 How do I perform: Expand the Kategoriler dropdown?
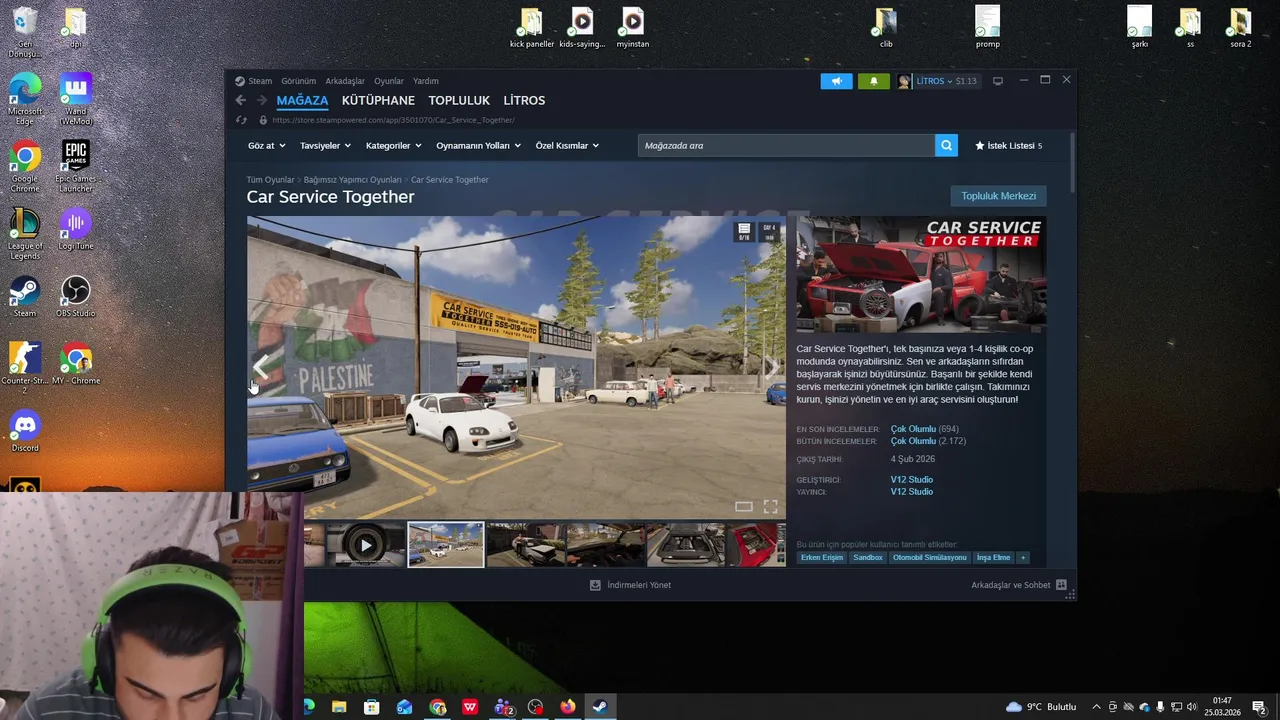pyautogui.click(x=394, y=146)
